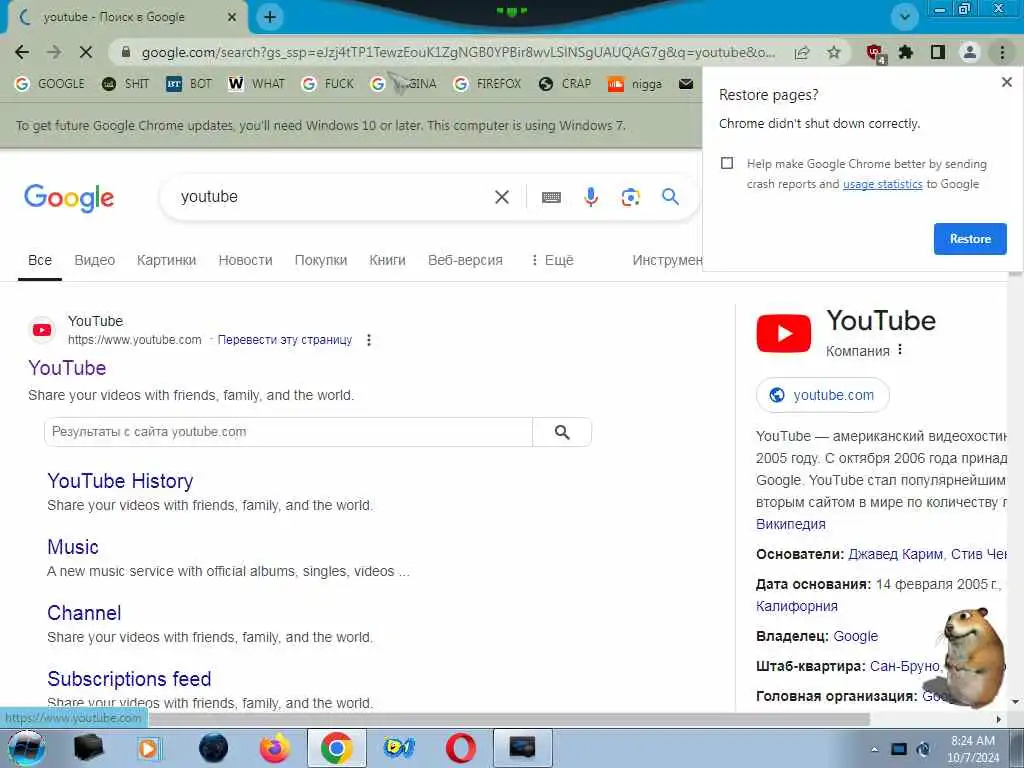Image resolution: width=1024 pixels, height=768 pixels.
Task: Open the mail bookmark icon
Action: (686, 84)
